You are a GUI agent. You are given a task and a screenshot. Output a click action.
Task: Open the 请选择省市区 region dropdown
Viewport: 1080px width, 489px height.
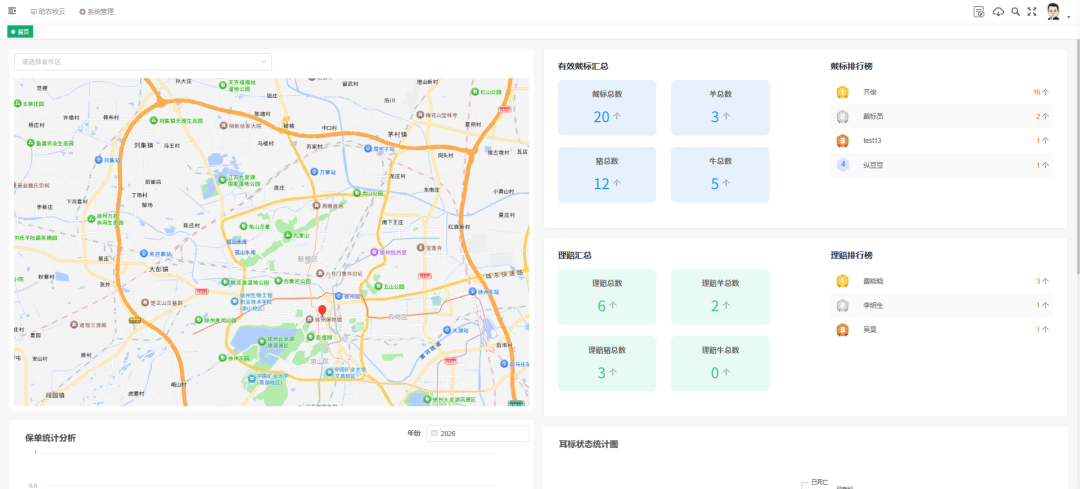pyautogui.click(x=142, y=62)
